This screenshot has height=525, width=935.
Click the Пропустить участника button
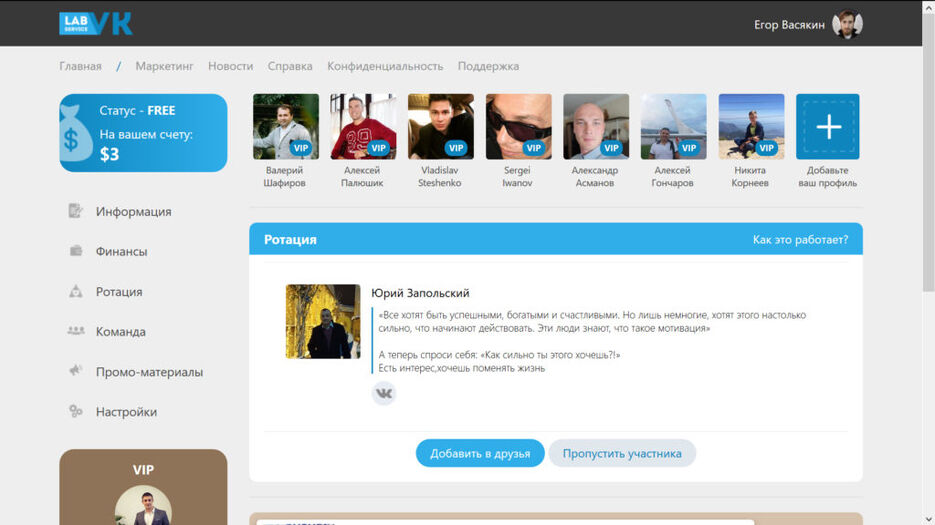tap(622, 453)
